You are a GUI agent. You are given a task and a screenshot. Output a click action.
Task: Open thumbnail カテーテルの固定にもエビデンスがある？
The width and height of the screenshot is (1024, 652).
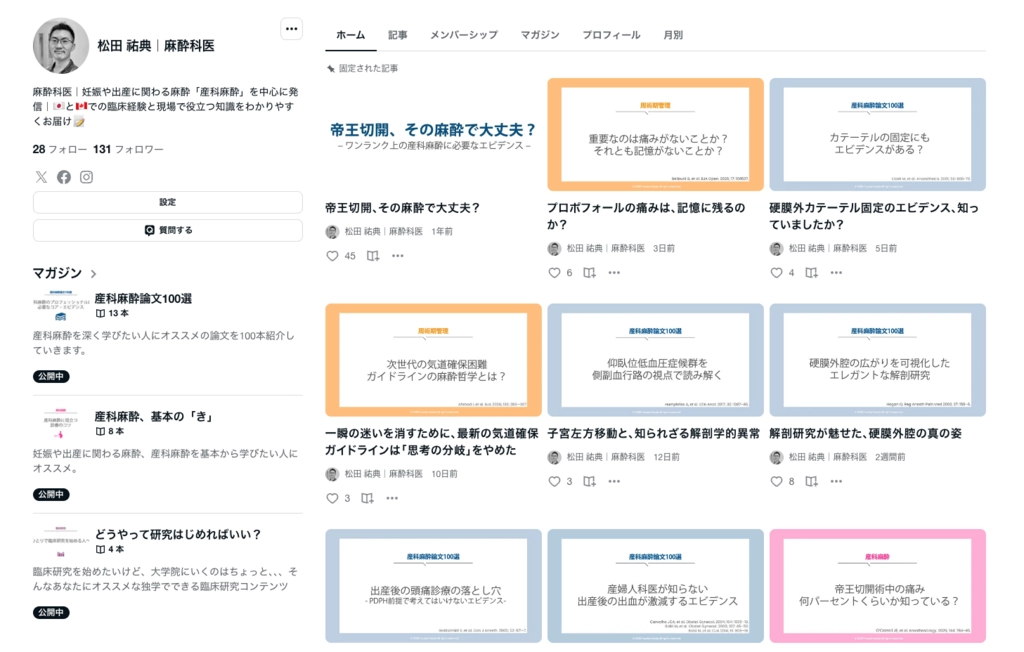point(878,135)
